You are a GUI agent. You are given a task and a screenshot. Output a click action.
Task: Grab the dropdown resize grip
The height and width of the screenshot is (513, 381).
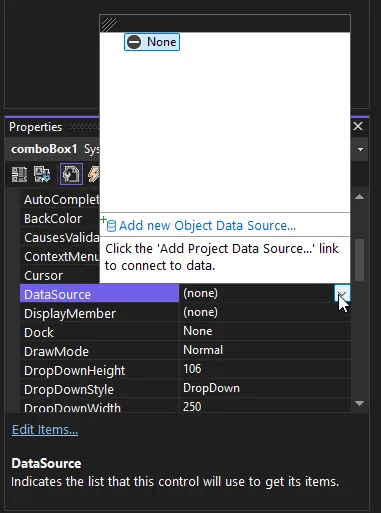(x=109, y=24)
